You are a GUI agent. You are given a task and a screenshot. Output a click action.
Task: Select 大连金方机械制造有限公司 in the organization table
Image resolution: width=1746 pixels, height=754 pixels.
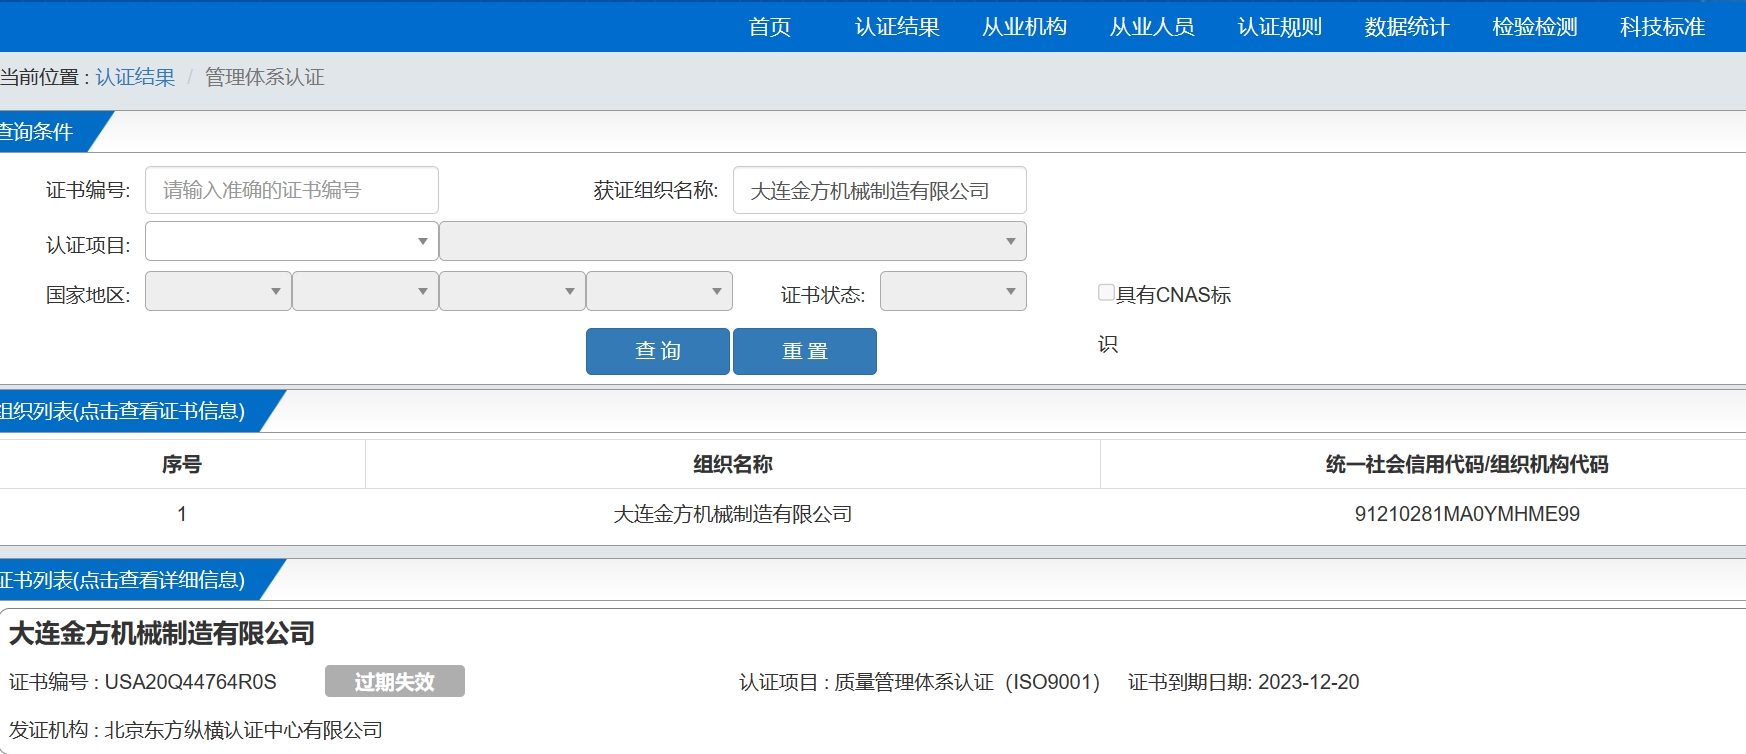pos(733,514)
